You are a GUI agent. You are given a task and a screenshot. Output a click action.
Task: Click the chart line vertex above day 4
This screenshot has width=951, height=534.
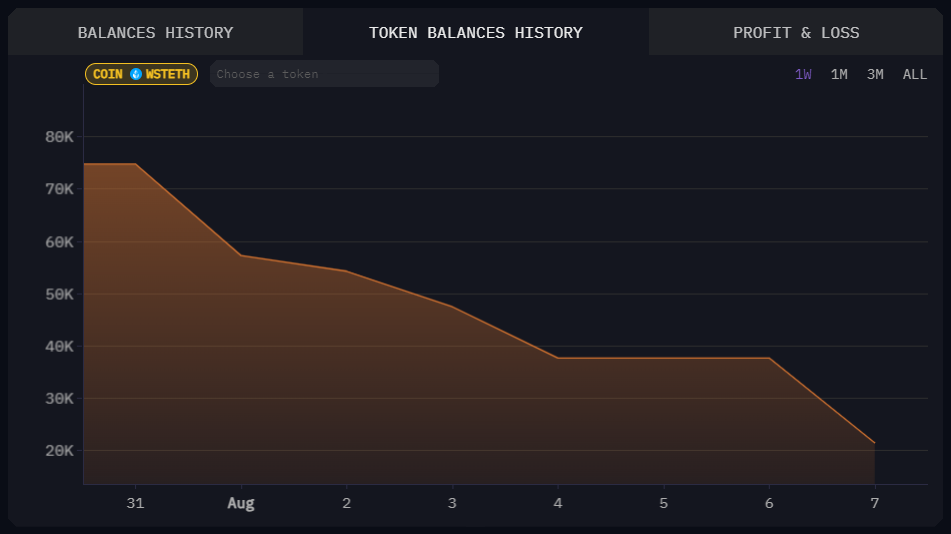point(558,358)
